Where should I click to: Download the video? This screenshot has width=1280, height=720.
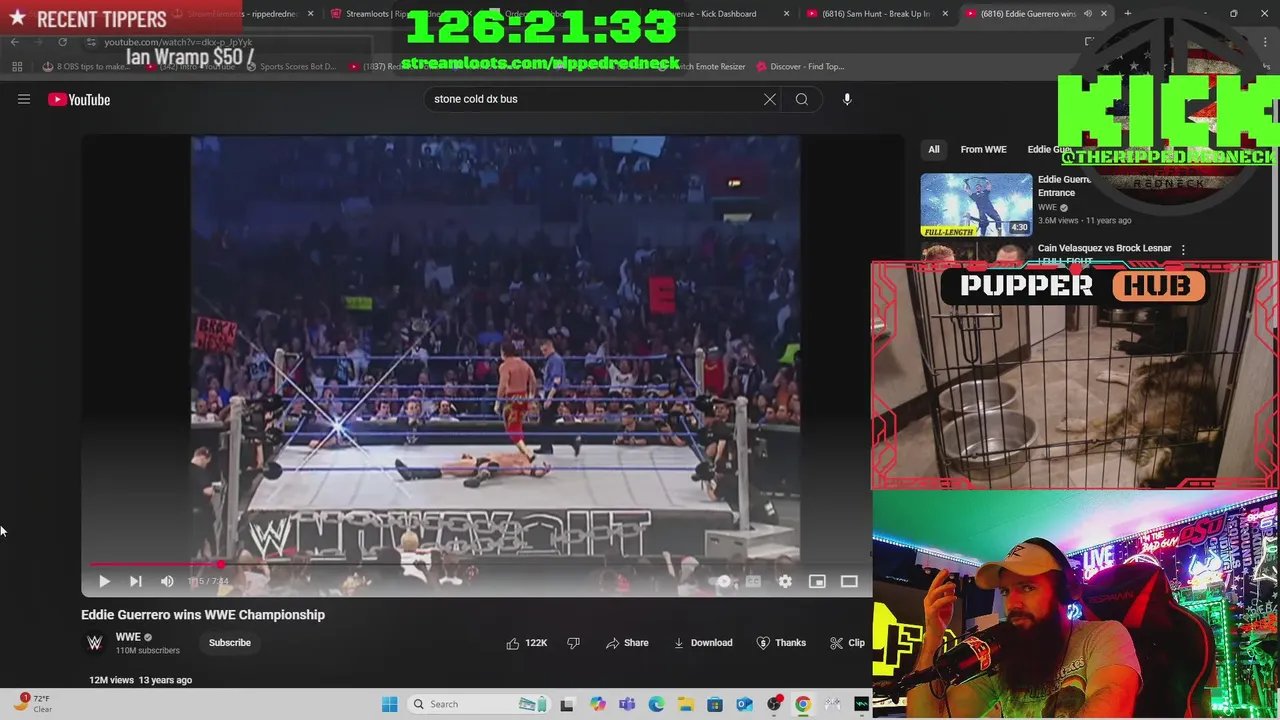pos(703,643)
